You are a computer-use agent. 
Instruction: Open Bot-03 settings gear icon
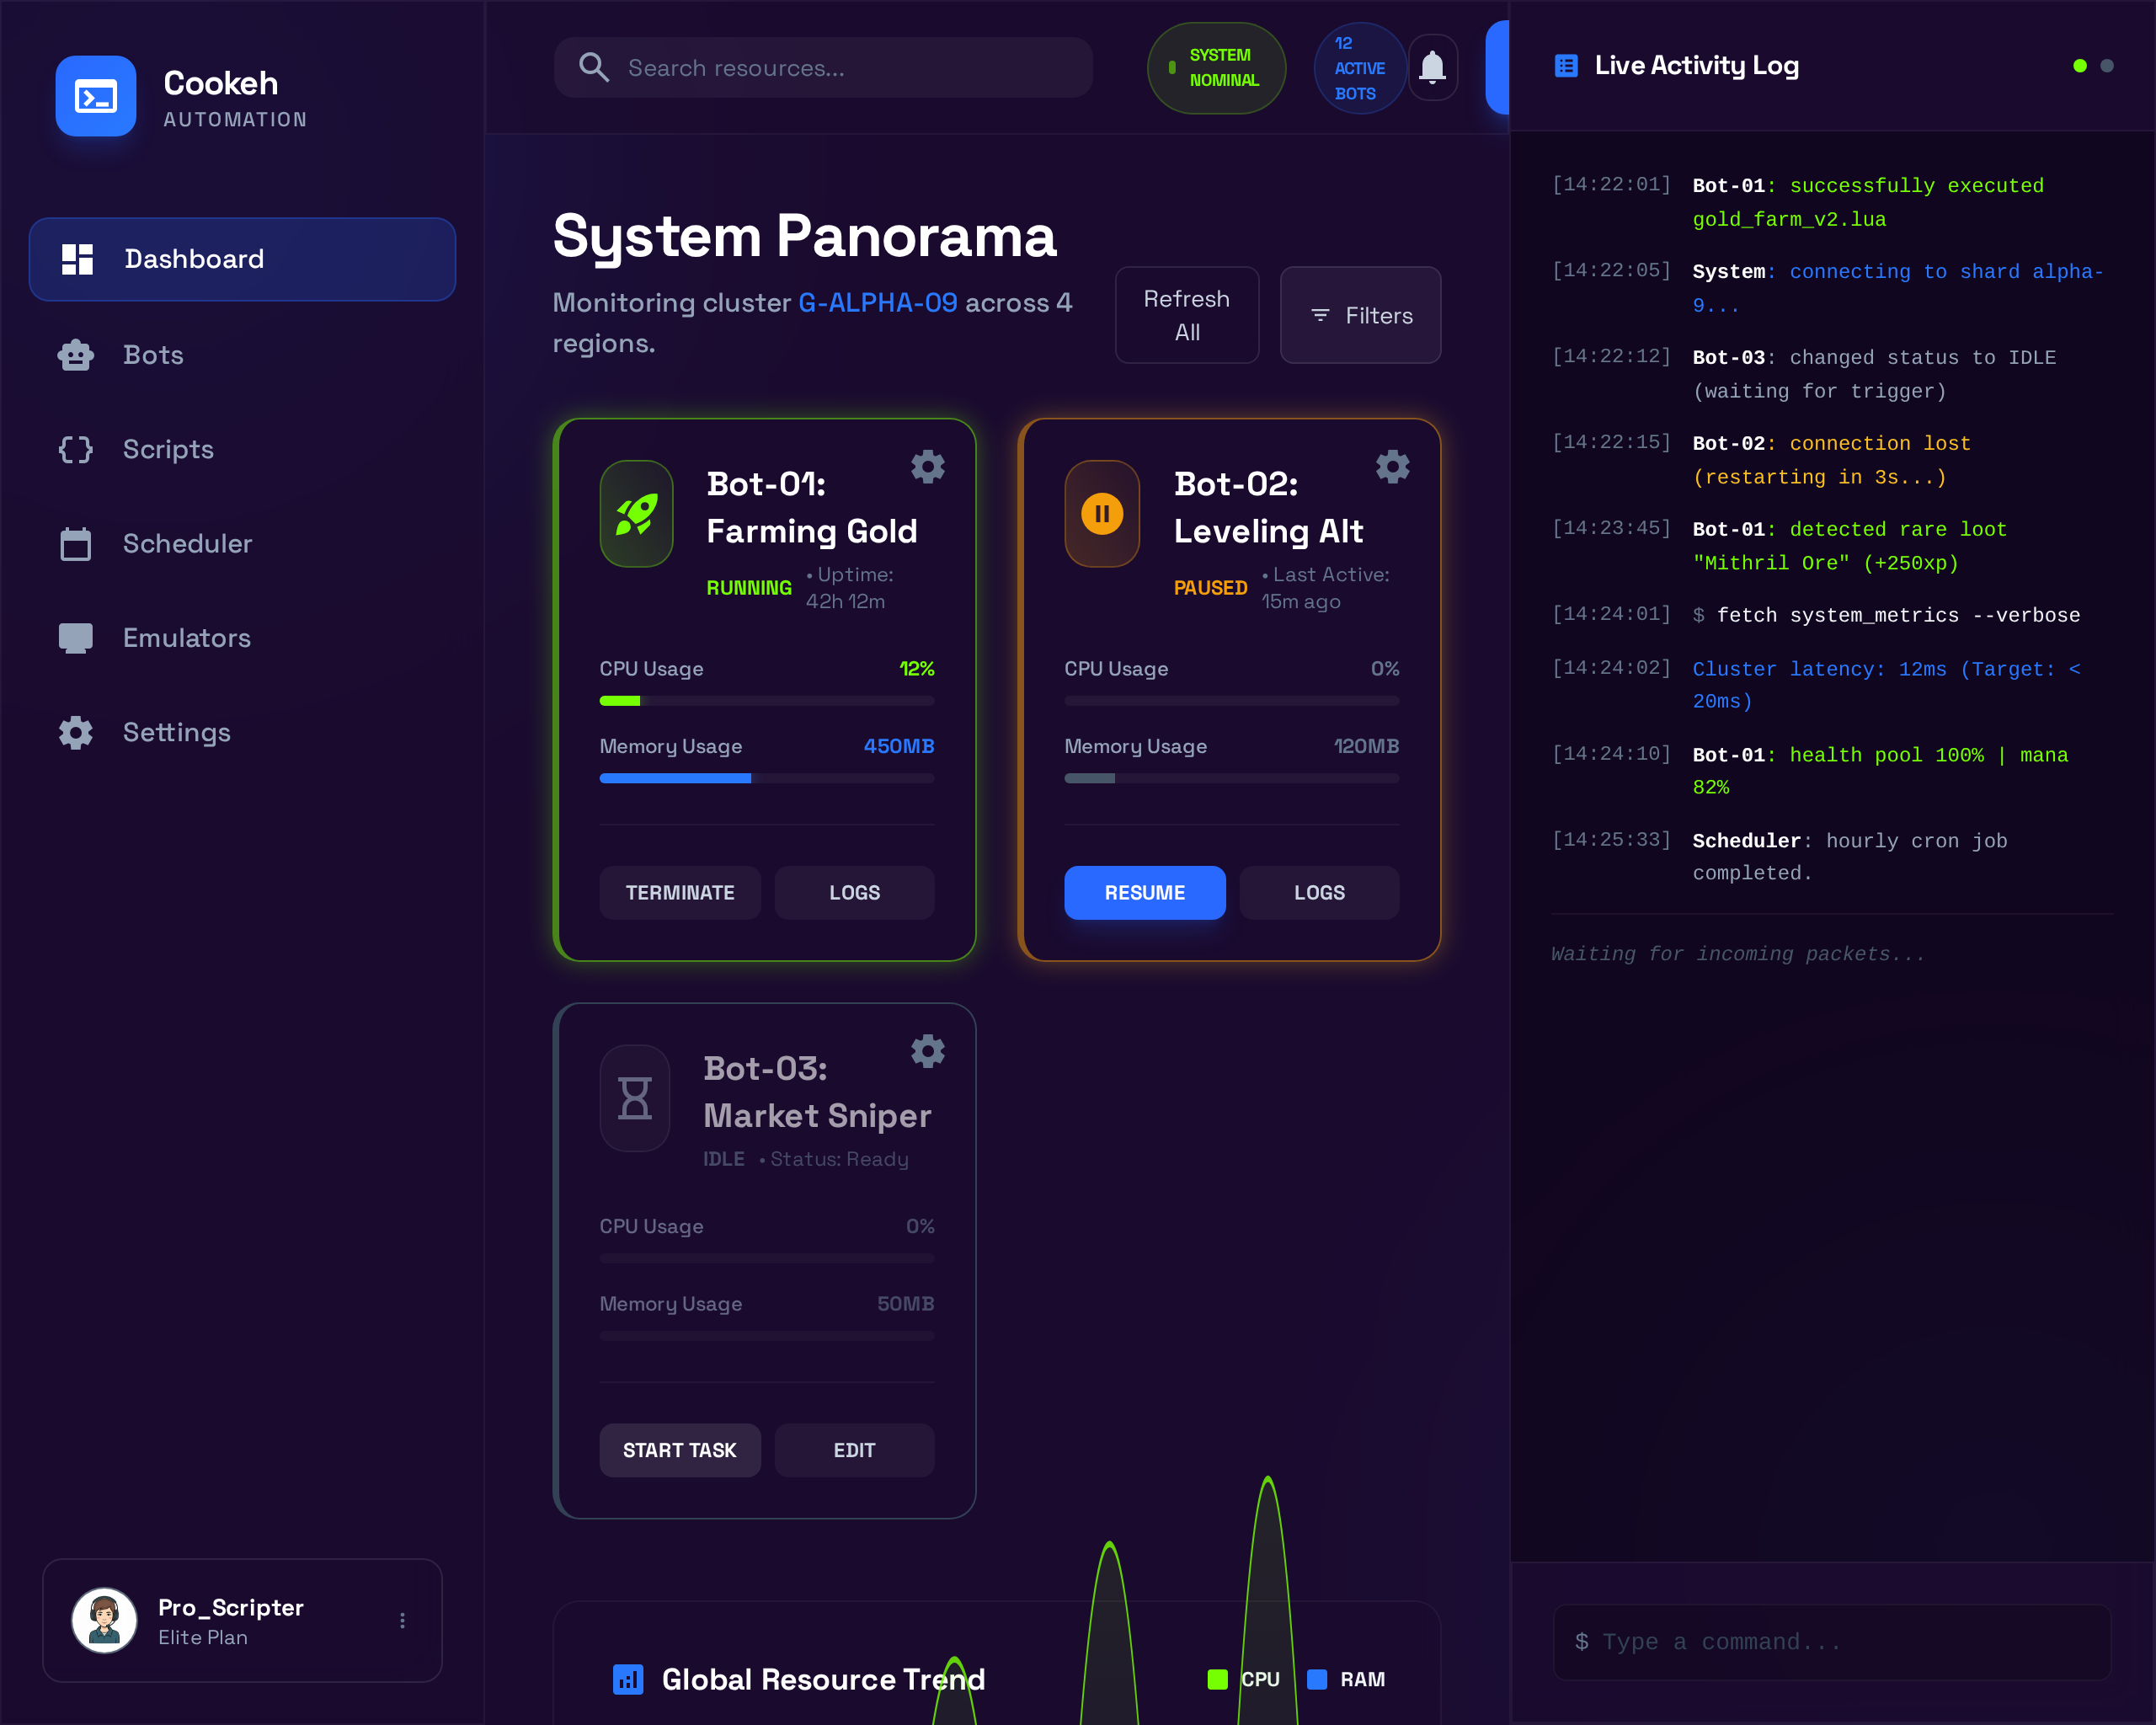click(x=927, y=1051)
